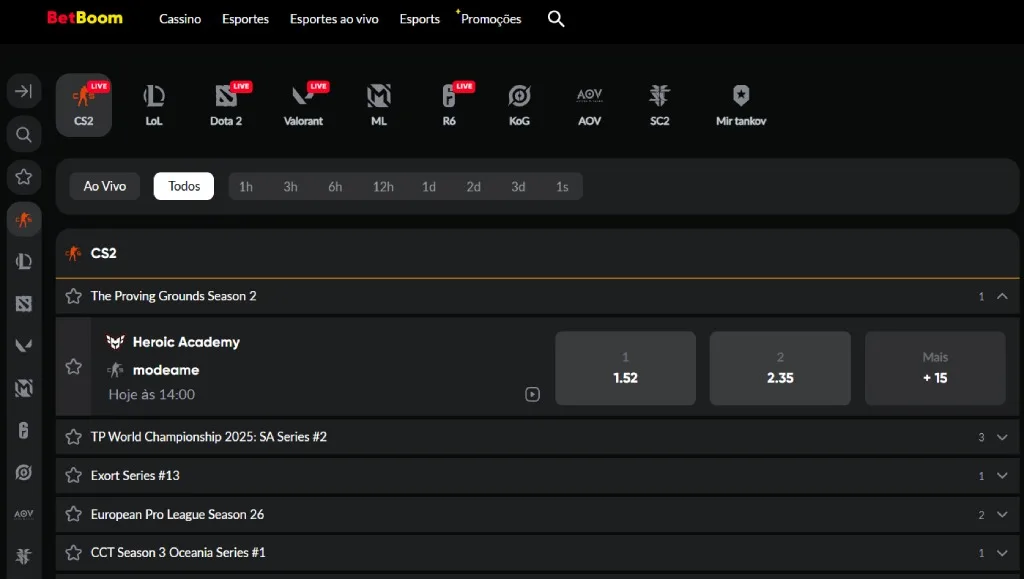
Task: Select Mir tankov icon in carousel
Action: click(x=741, y=105)
